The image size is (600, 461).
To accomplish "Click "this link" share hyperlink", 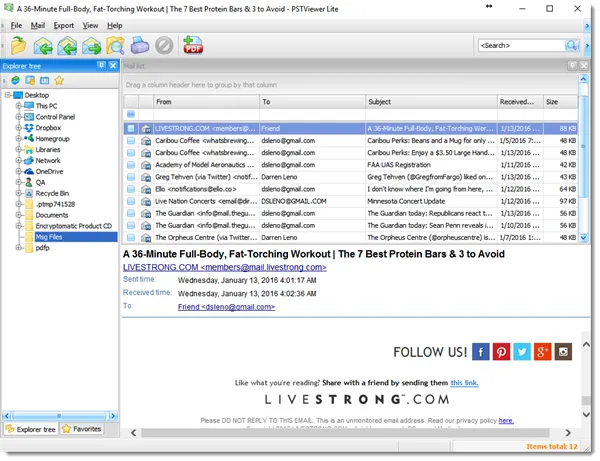I will click(x=464, y=383).
